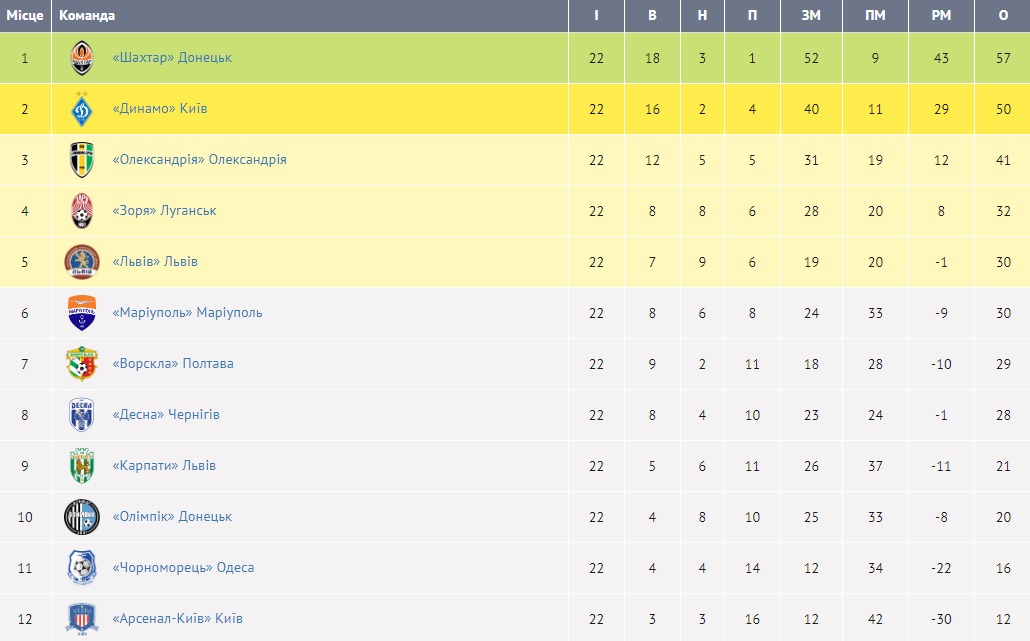Click the Vorskla Poltava club crest
The width and height of the screenshot is (1030, 641).
coord(81,364)
